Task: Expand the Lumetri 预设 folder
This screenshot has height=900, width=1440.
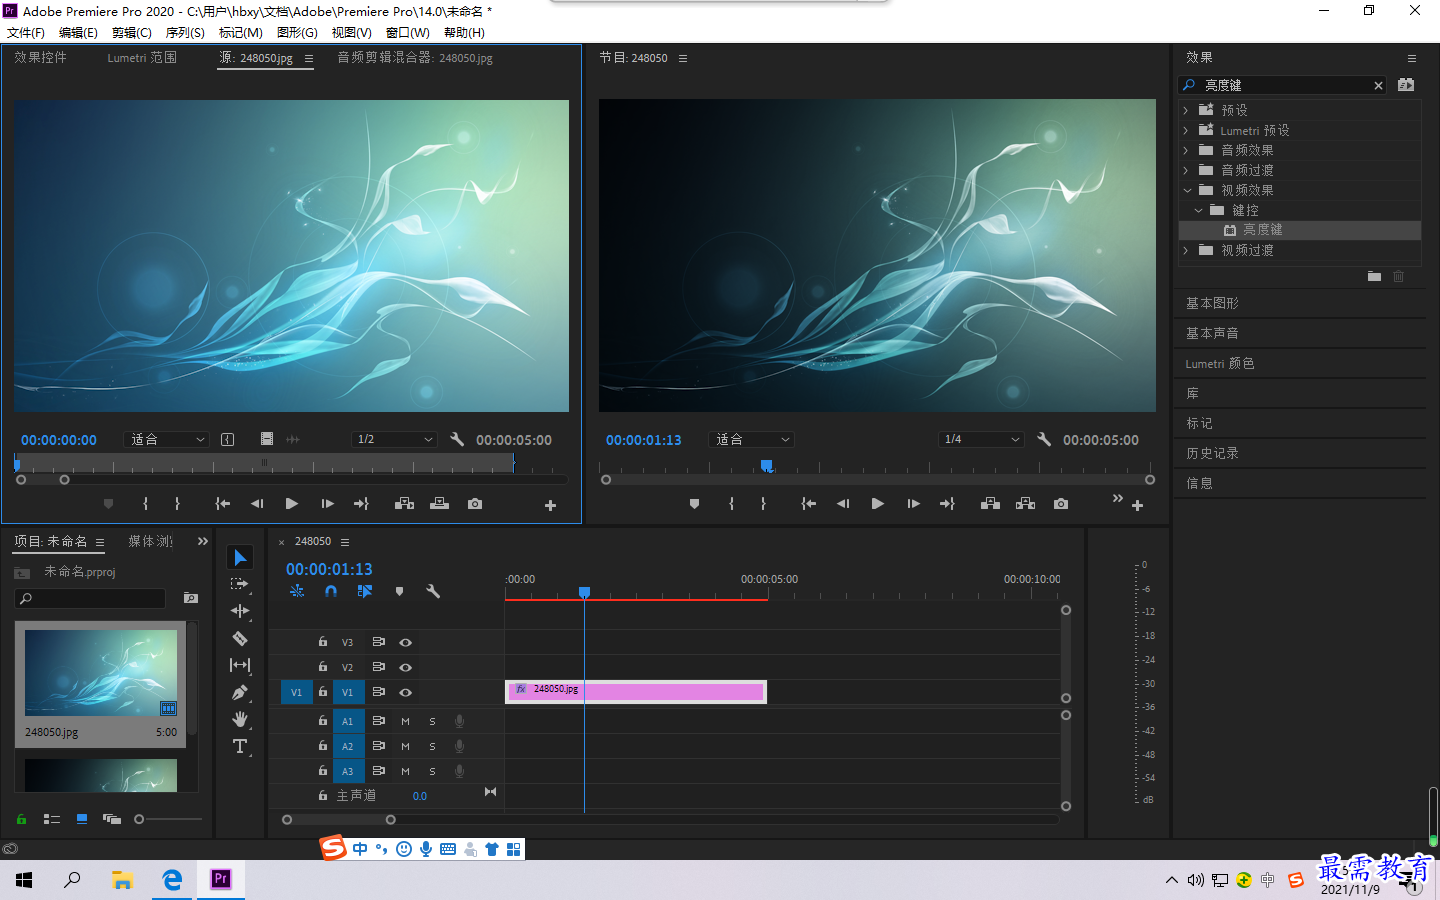Action: point(1186,130)
